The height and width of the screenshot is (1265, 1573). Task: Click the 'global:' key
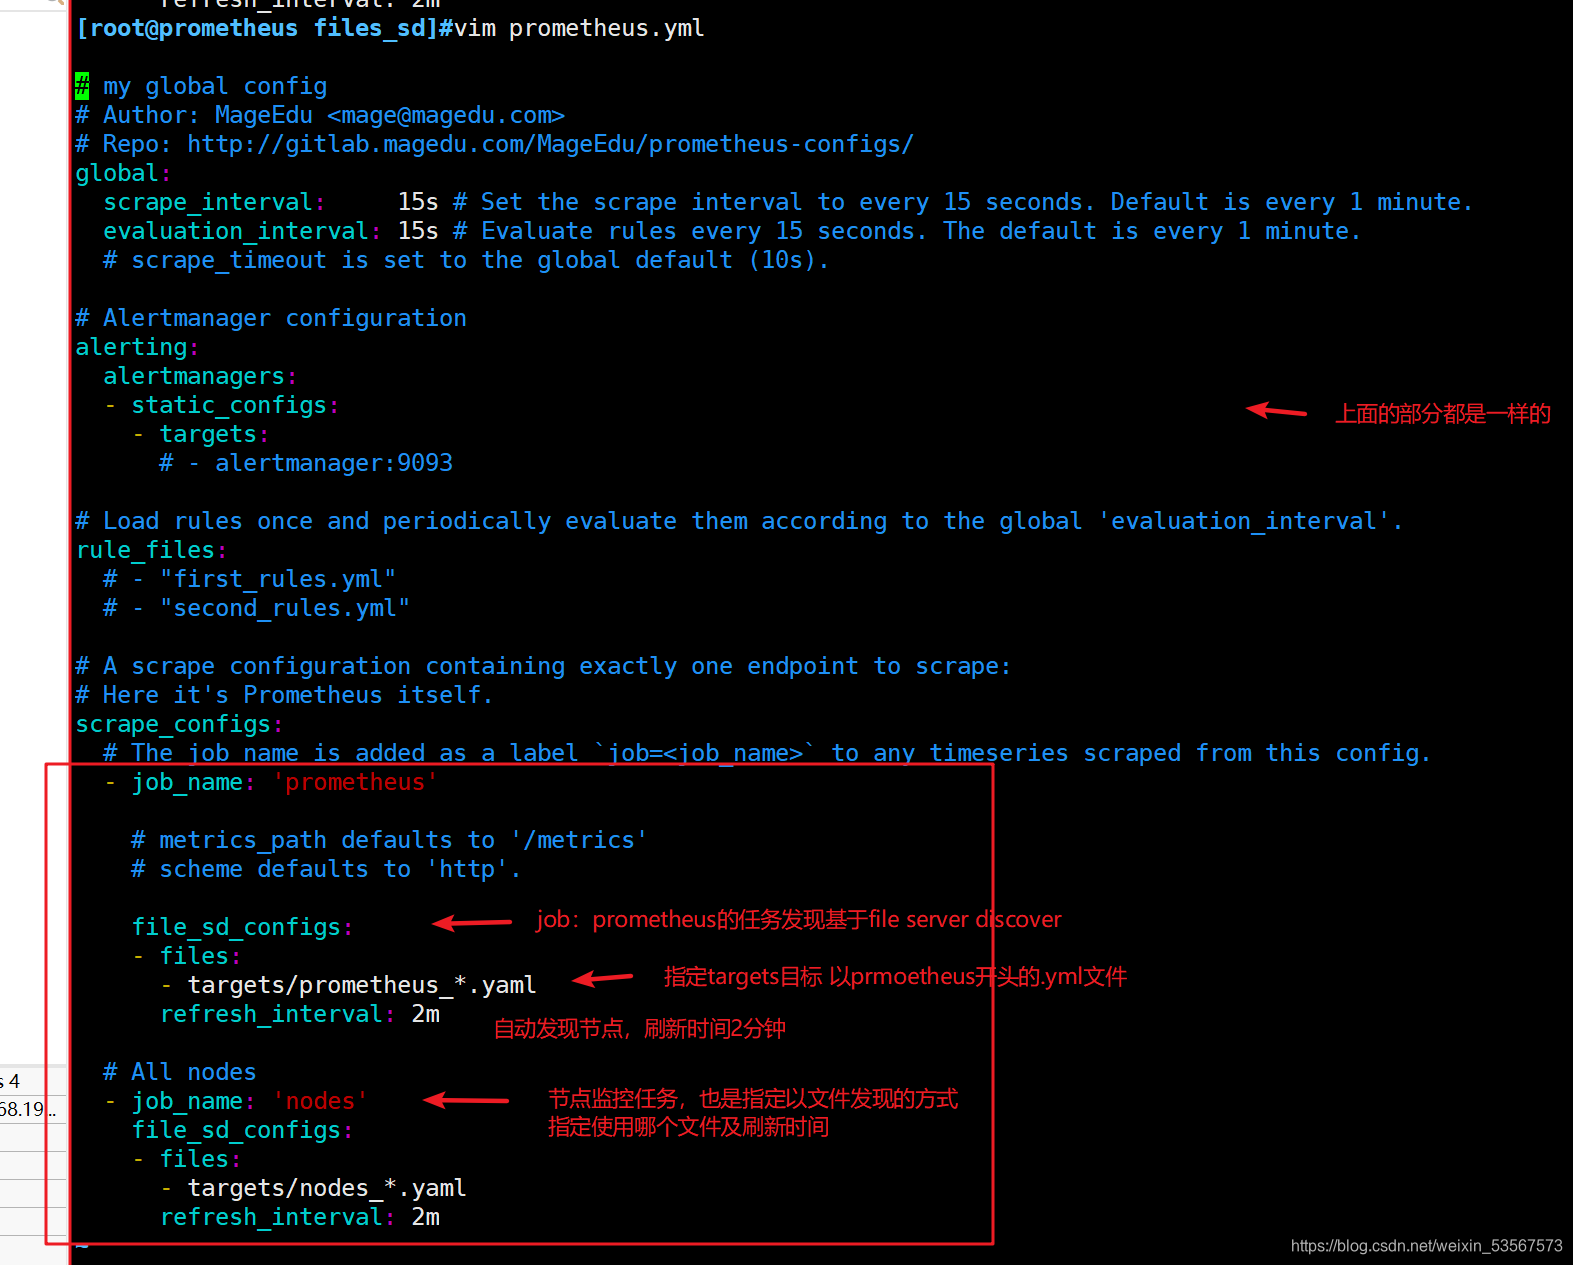(x=123, y=173)
